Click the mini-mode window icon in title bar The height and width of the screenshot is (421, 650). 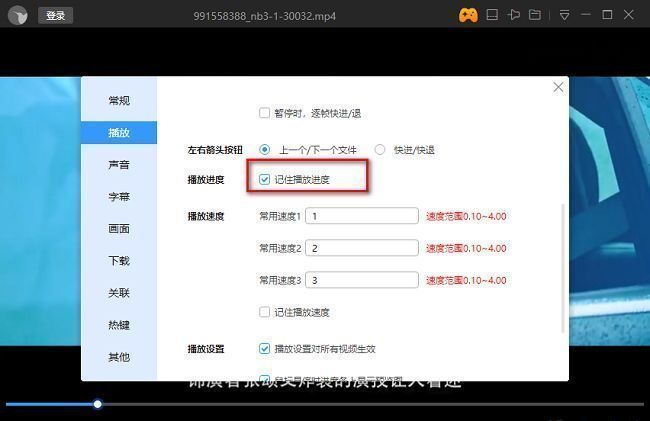tap(492, 15)
